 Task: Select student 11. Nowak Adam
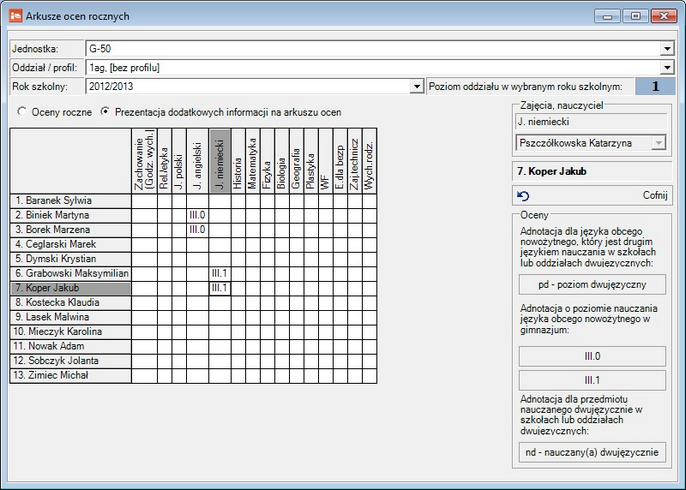(70, 346)
